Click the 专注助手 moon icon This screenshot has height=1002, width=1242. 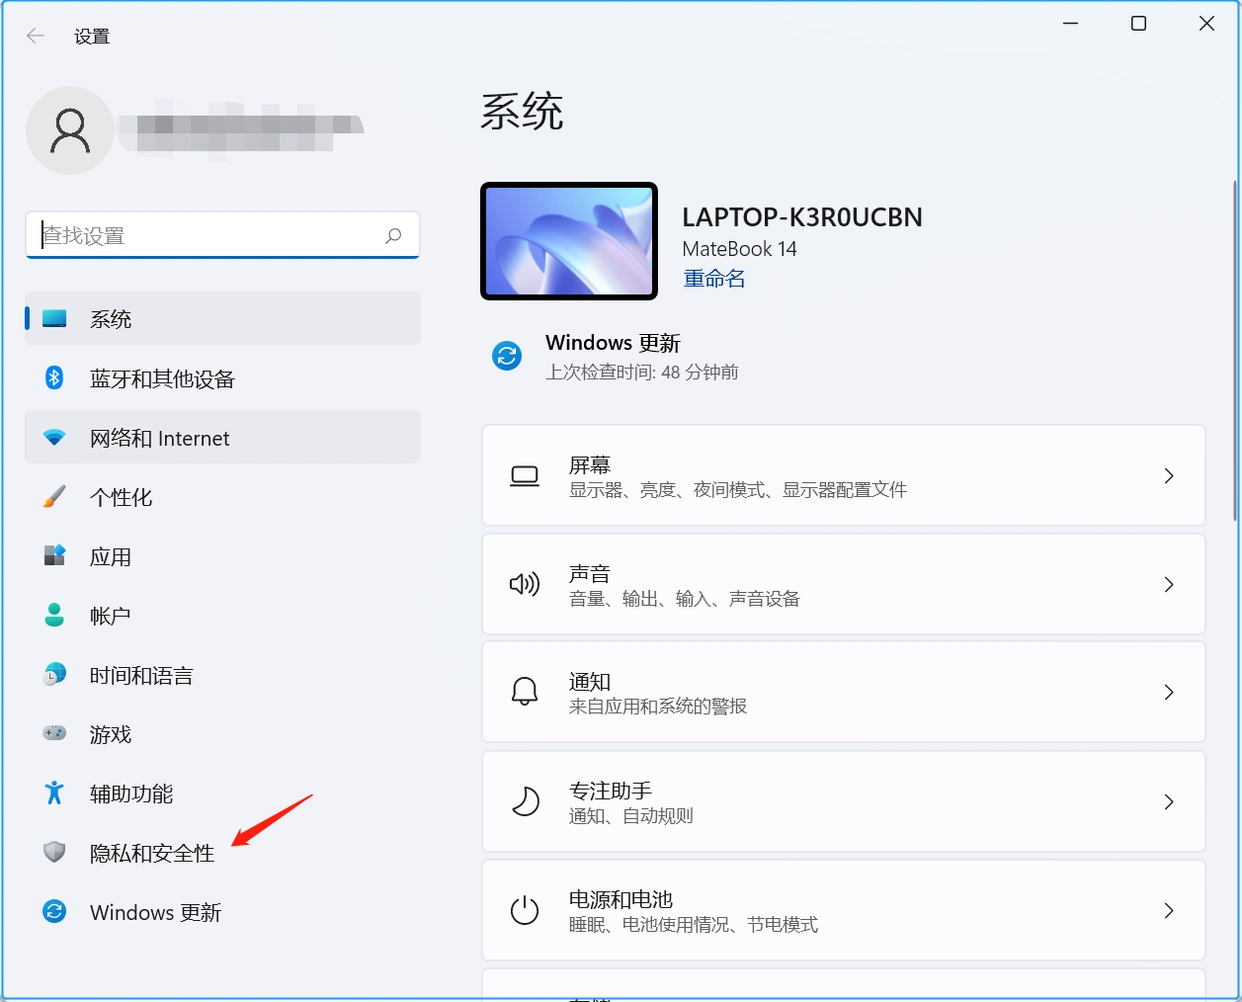click(x=524, y=801)
